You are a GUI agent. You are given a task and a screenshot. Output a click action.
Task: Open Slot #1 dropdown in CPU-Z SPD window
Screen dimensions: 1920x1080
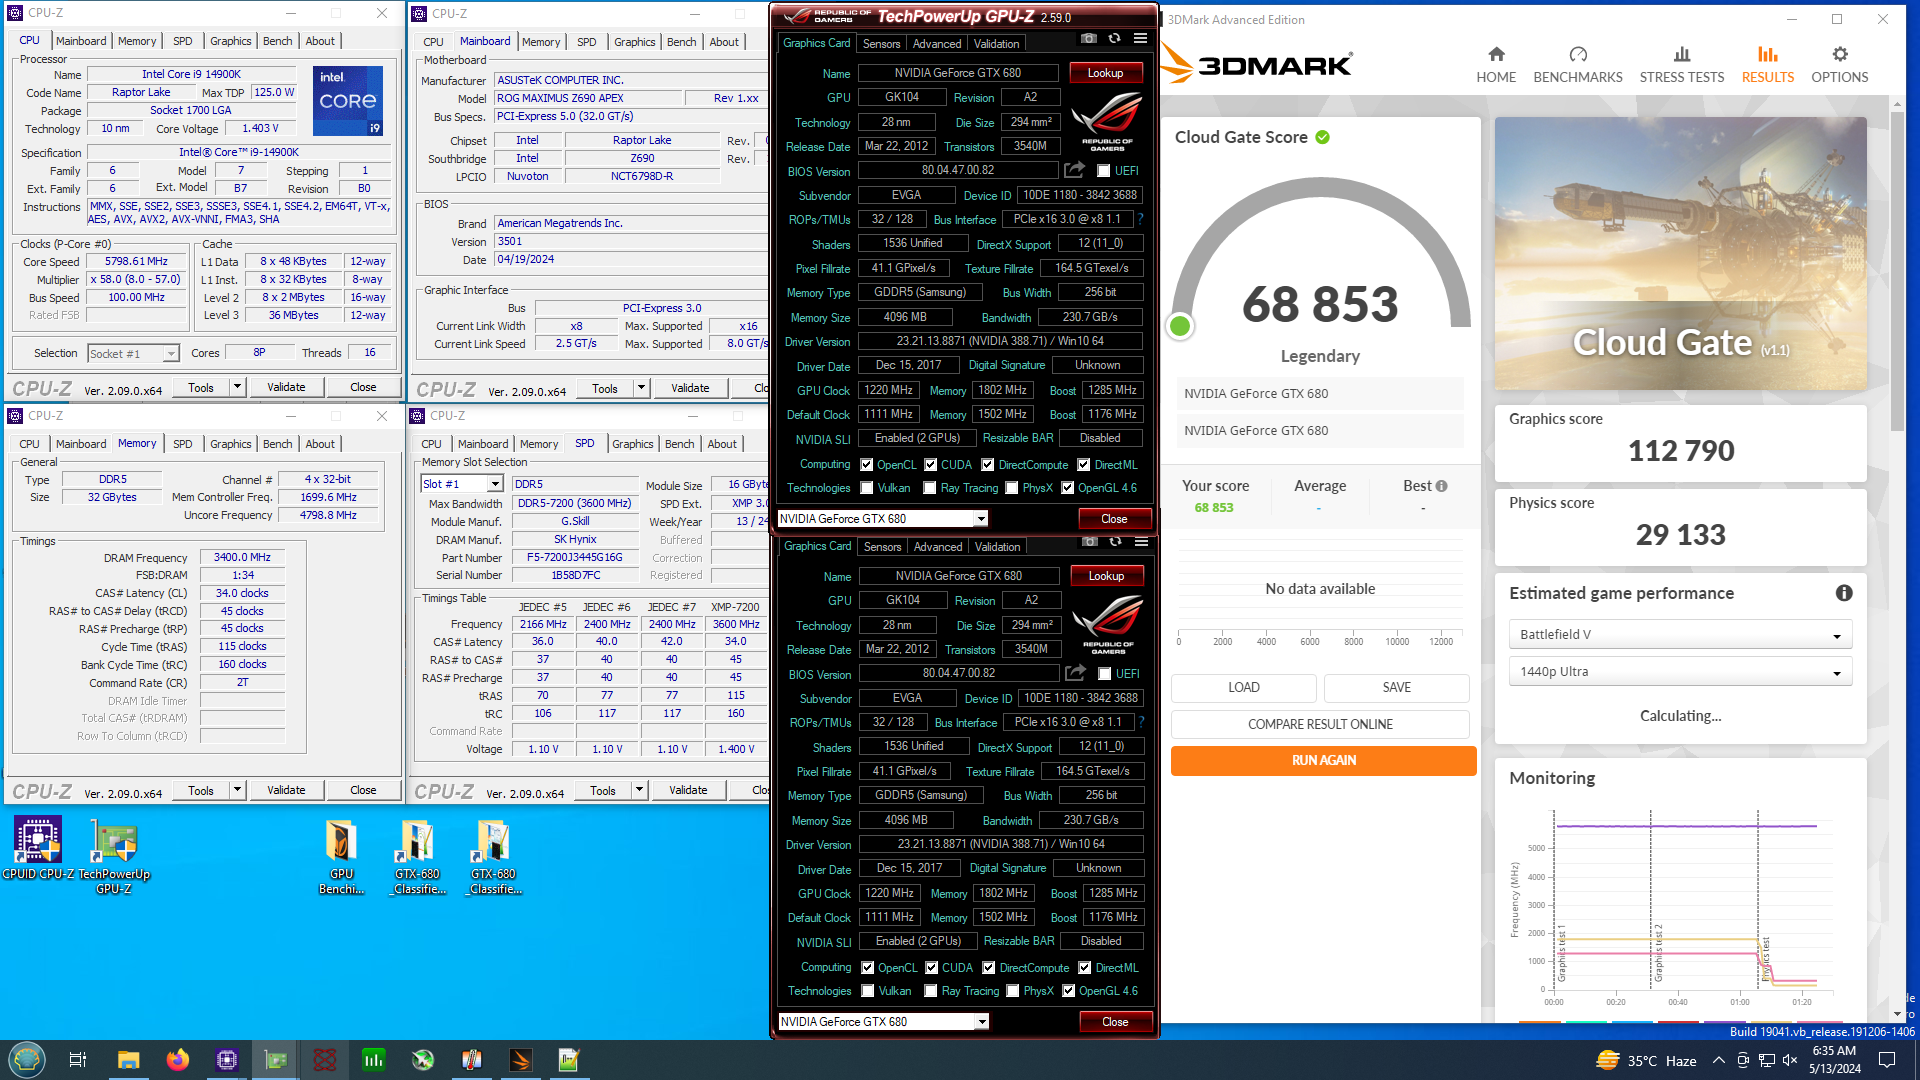pos(495,484)
